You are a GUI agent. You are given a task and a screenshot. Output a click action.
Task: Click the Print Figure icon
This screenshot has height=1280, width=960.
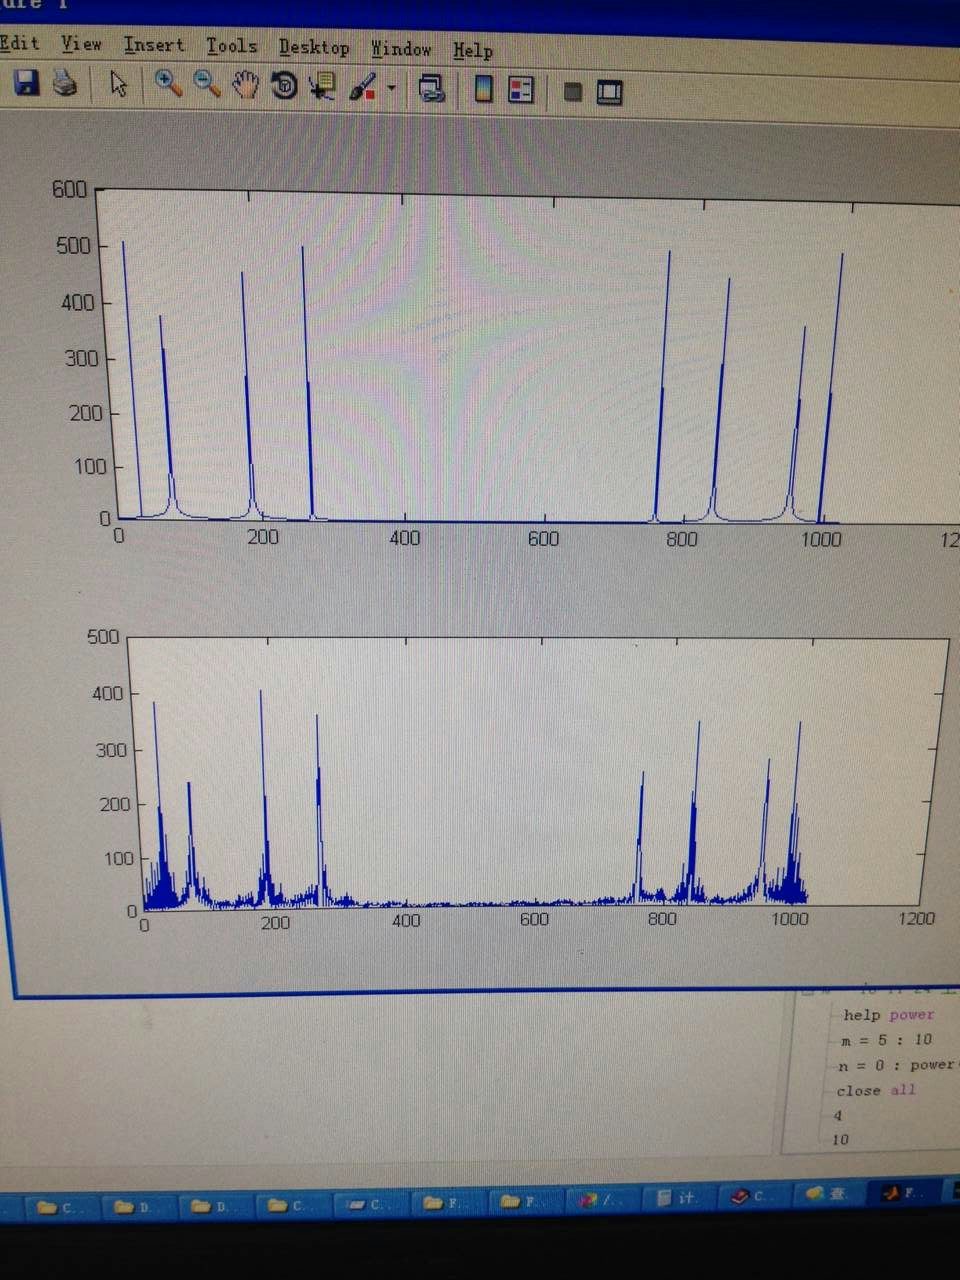coord(65,83)
